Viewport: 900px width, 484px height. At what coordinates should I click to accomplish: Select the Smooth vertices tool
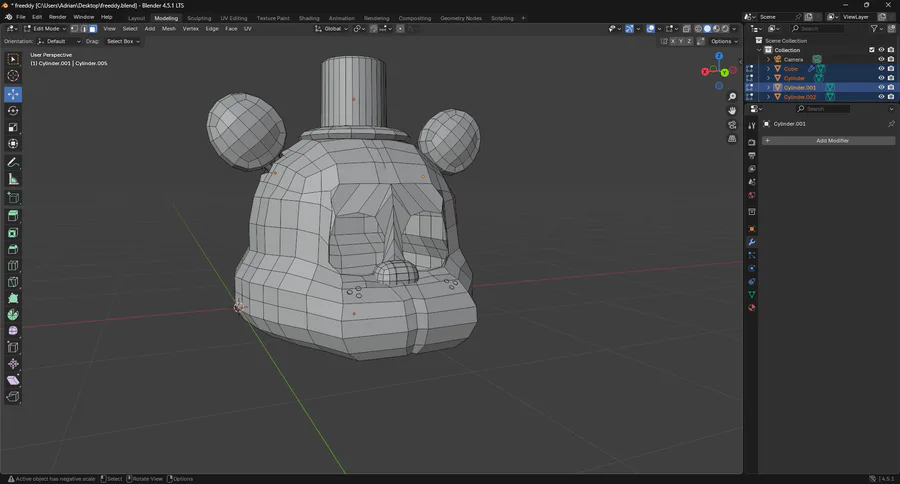(13, 331)
